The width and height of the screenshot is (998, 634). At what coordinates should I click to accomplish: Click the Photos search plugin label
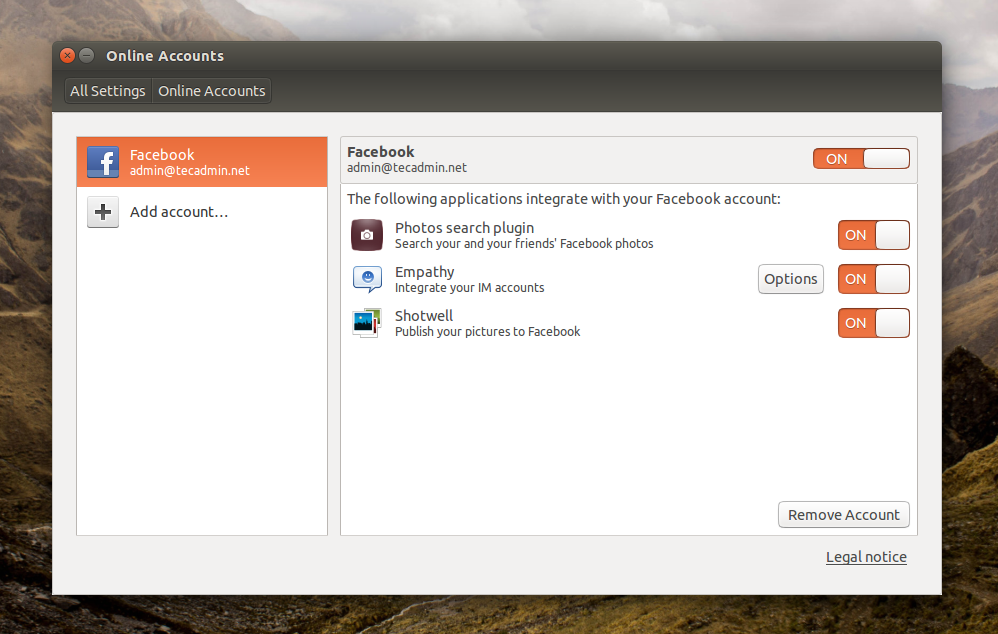[464, 228]
